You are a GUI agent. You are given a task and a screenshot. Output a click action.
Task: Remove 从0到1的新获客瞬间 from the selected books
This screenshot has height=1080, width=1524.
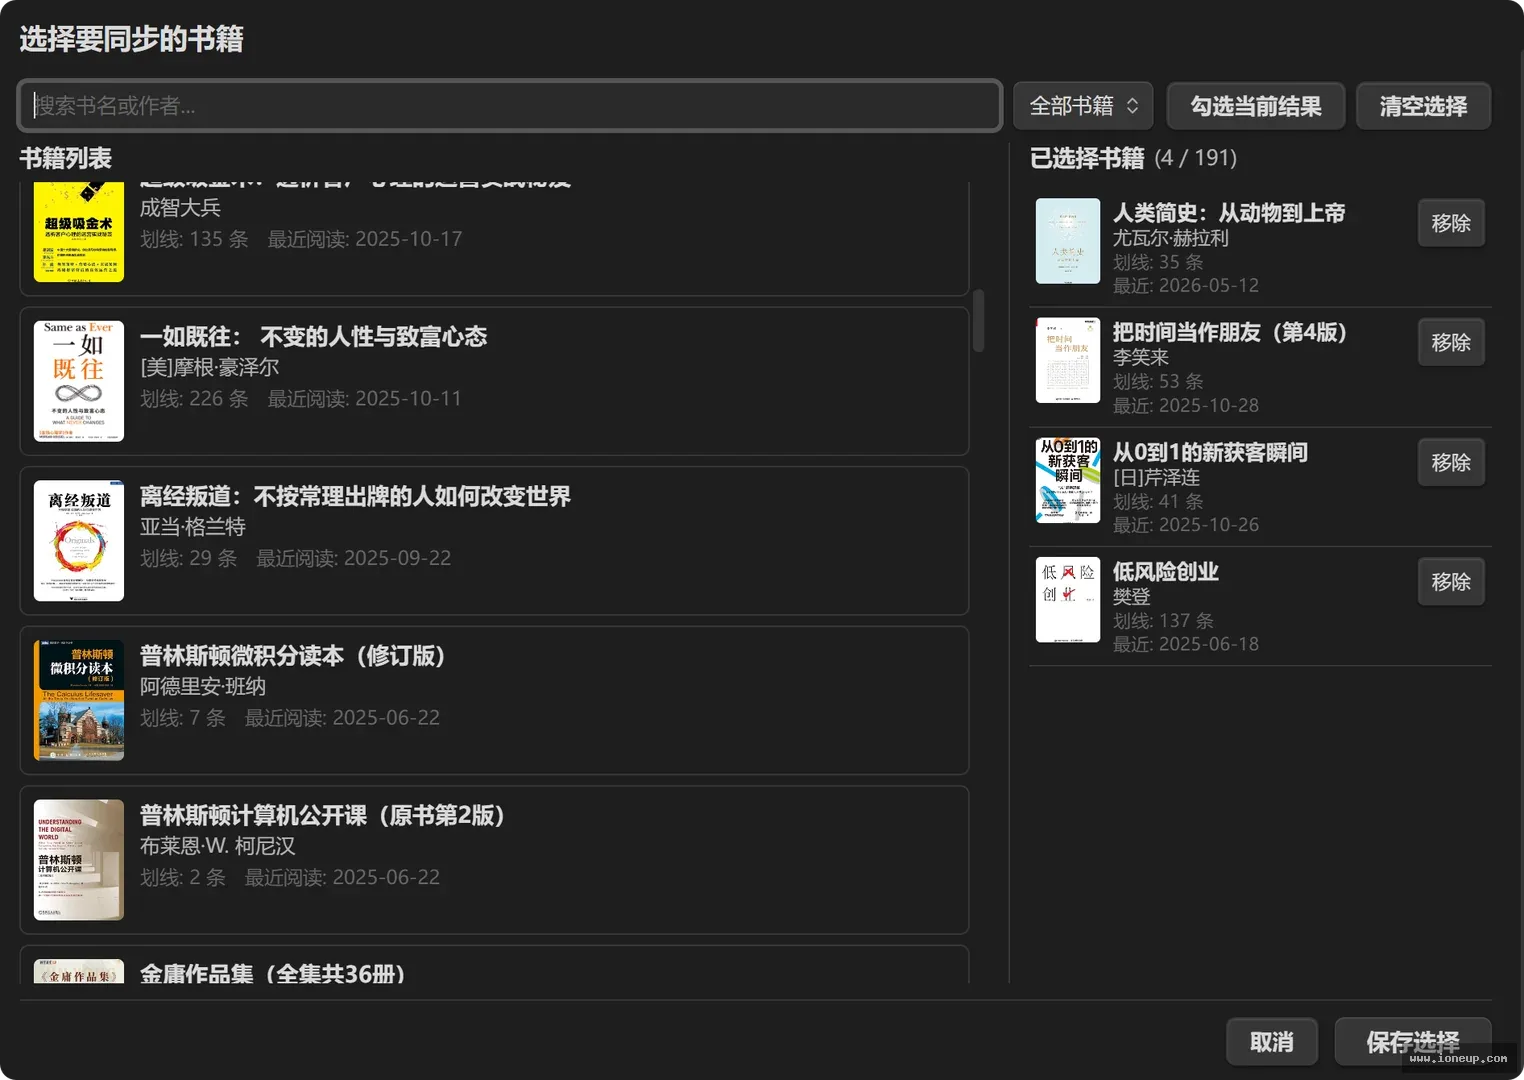click(x=1451, y=462)
